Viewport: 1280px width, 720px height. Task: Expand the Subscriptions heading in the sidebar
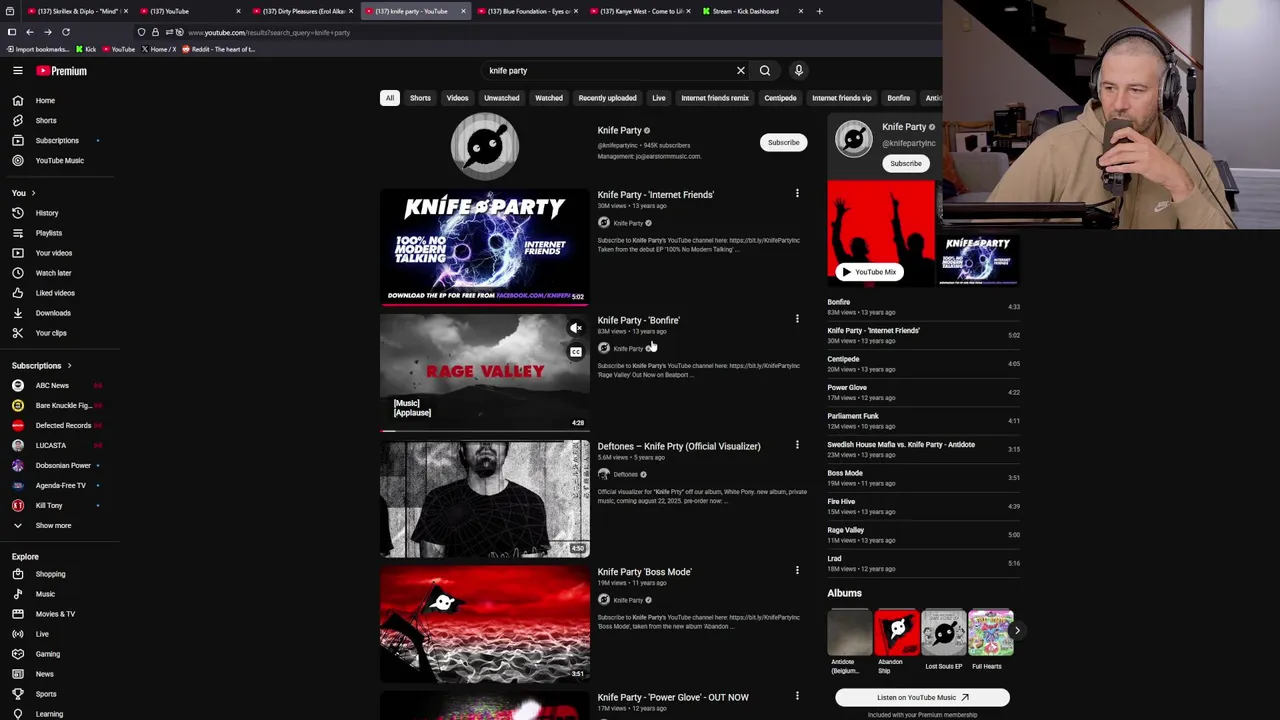point(42,365)
